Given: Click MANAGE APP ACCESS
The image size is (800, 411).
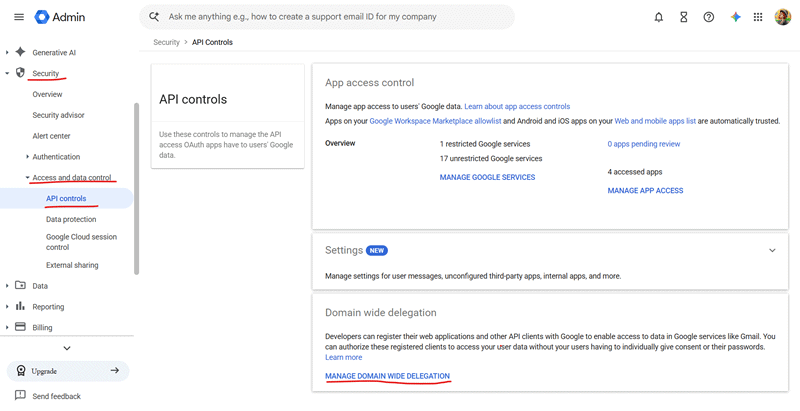Looking at the screenshot, I should tap(645, 191).
